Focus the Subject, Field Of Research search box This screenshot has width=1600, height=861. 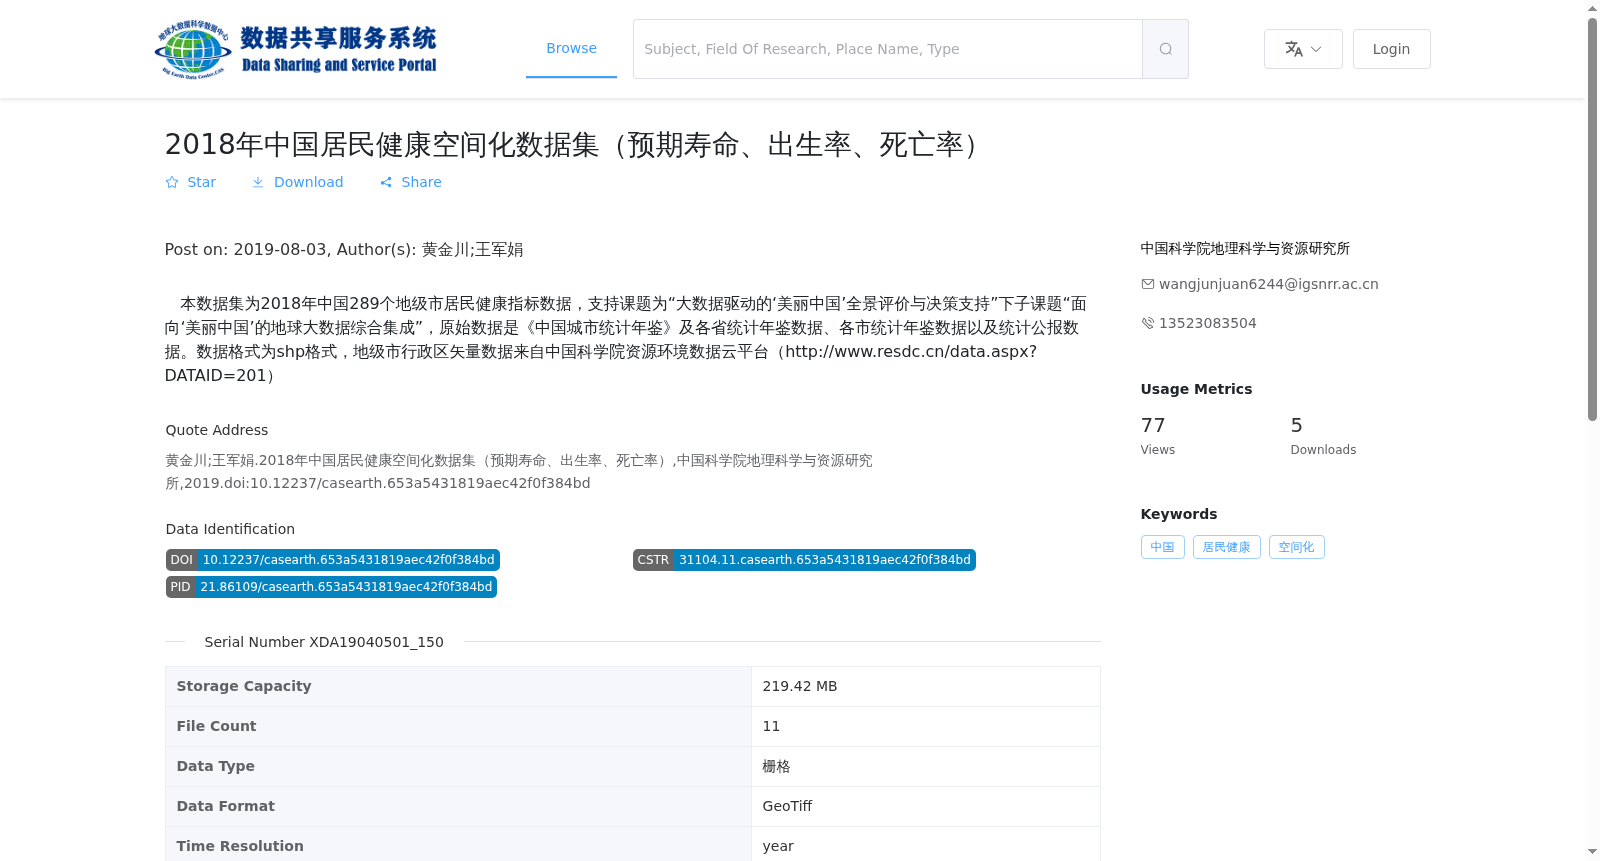[x=888, y=49]
